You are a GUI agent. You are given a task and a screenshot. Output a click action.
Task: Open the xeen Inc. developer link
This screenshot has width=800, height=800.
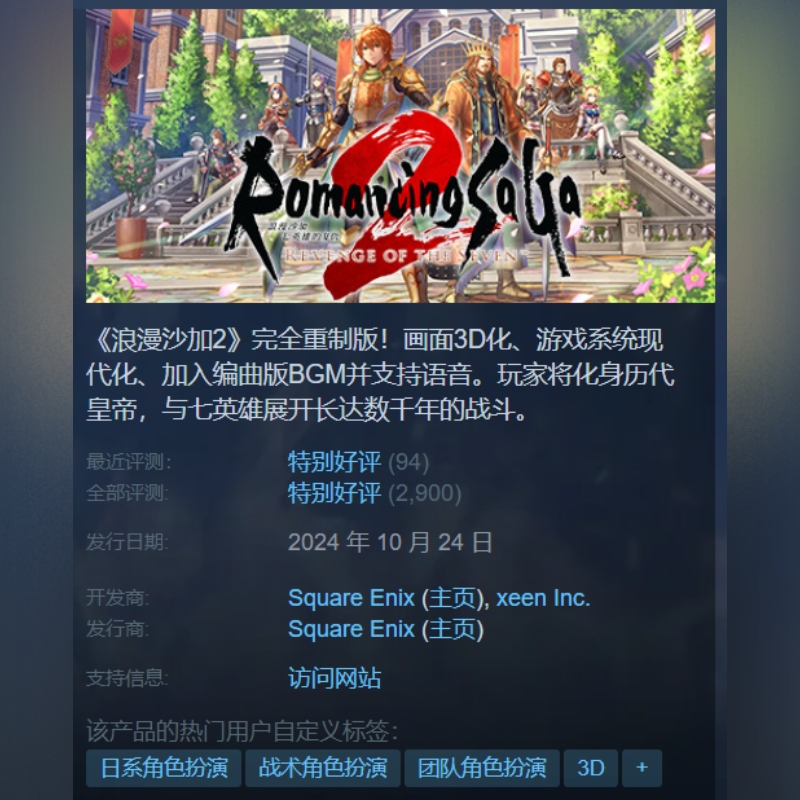pos(543,597)
